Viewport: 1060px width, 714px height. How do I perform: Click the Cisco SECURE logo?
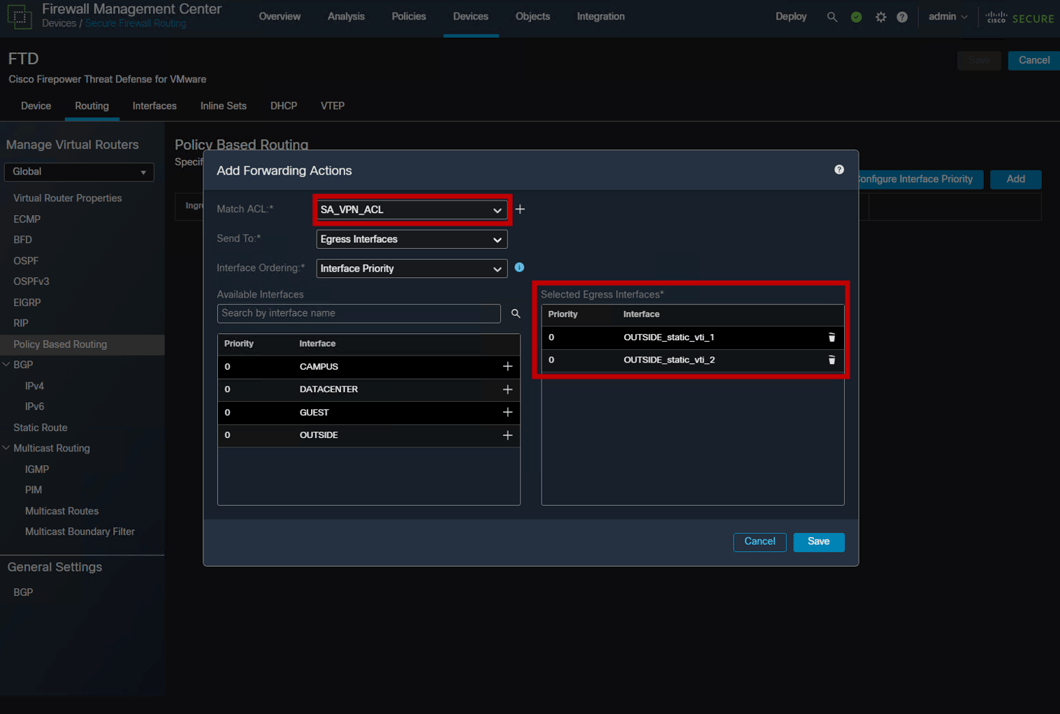pos(1019,18)
